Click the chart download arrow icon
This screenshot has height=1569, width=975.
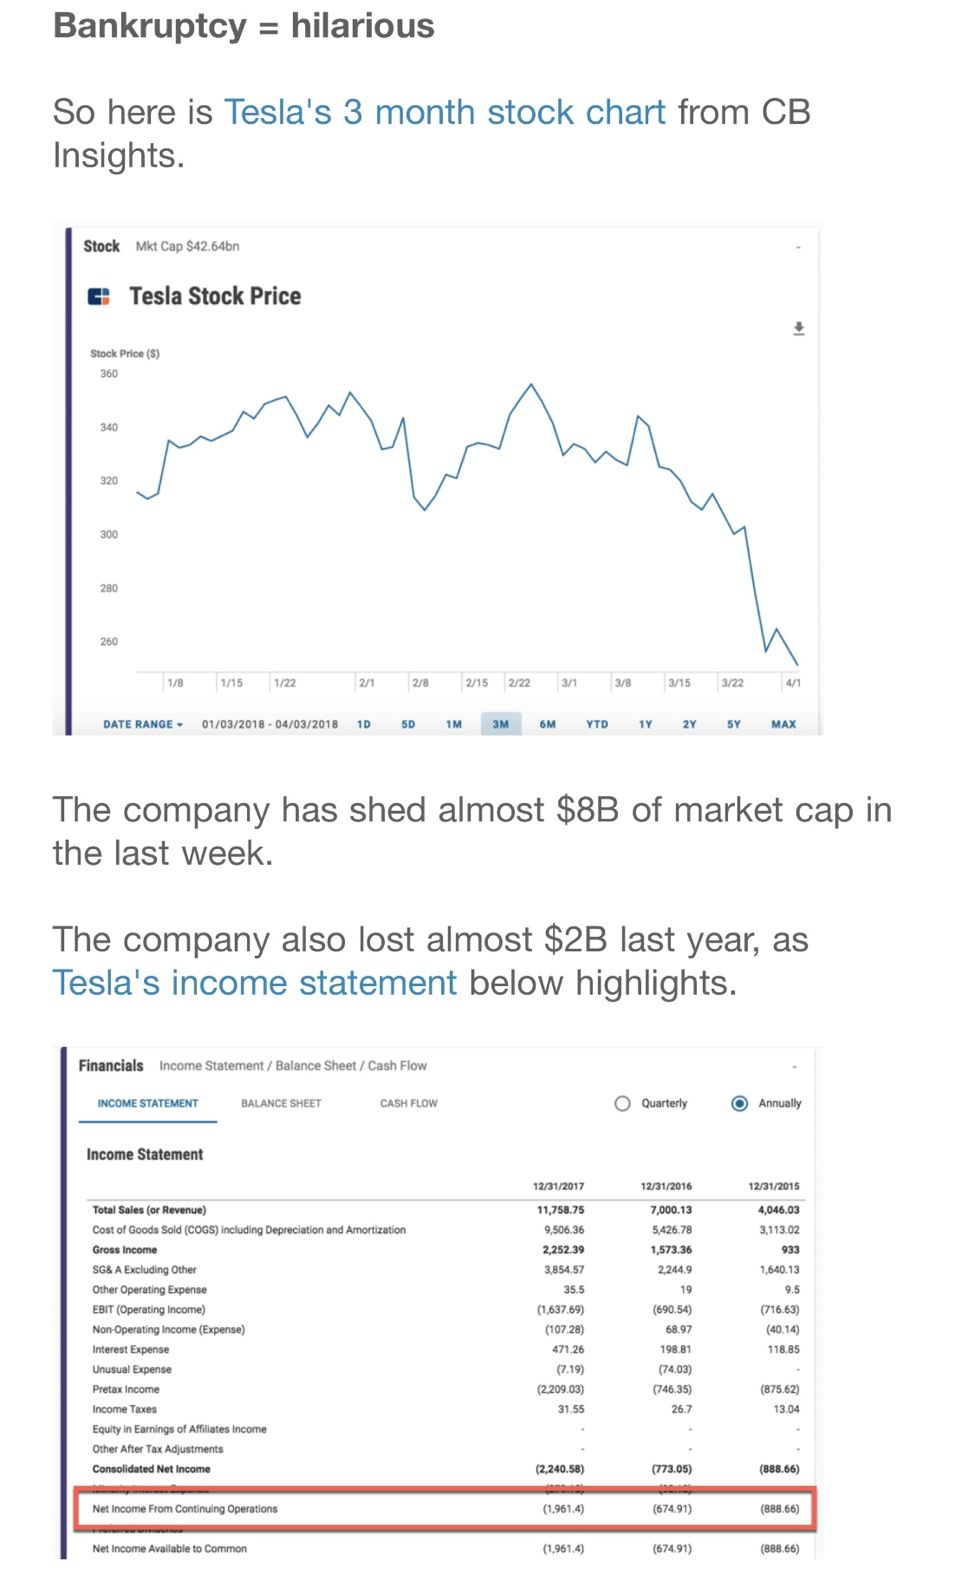[x=798, y=329]
